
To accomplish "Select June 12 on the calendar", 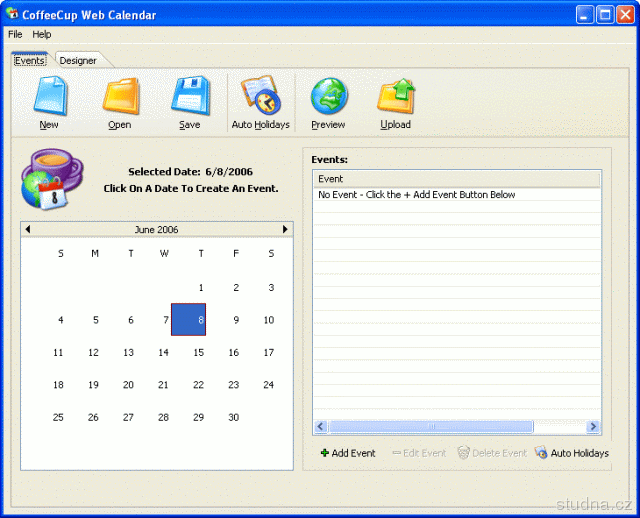I will click(93, 353).
